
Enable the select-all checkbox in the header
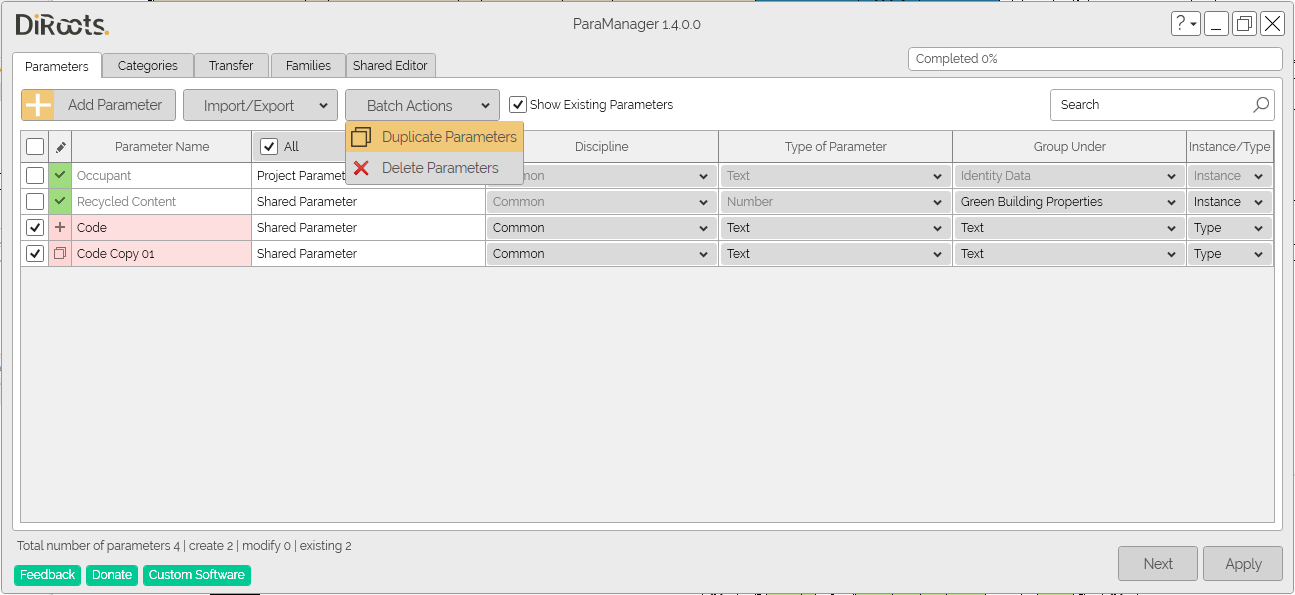click(x=35, y=146)
